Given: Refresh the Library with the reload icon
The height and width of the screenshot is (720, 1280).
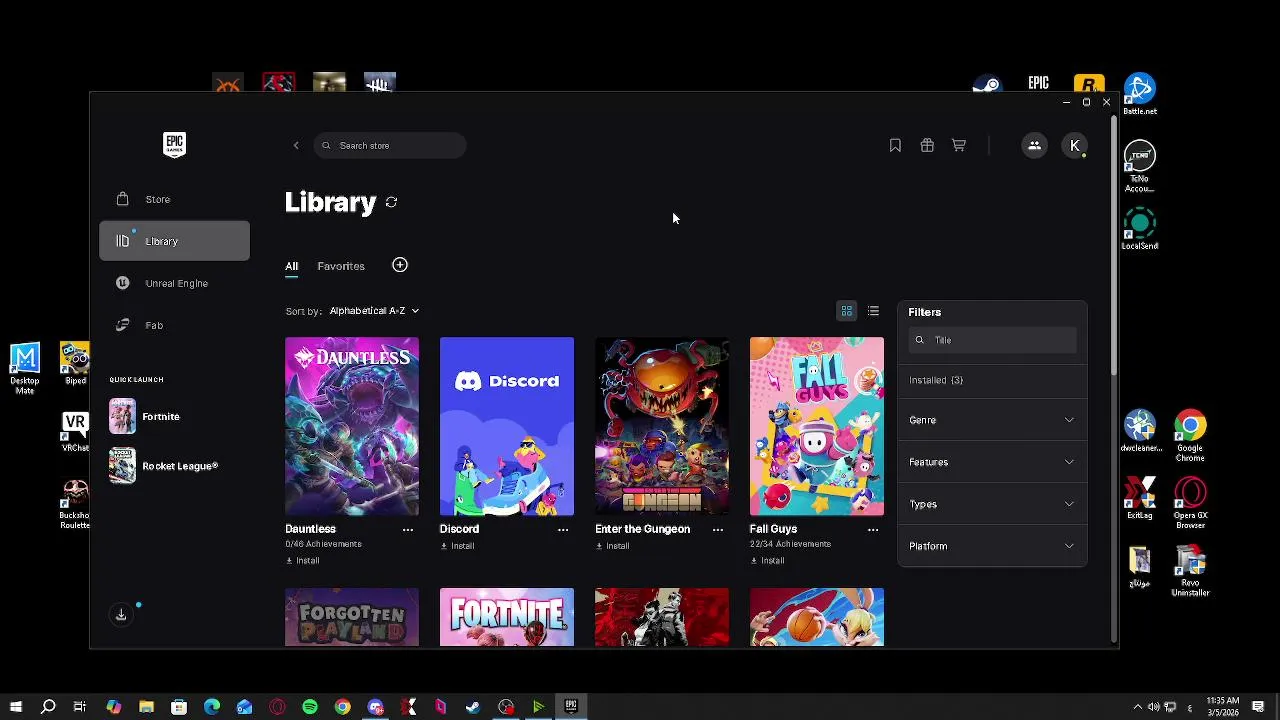Looking at the screenshot, I should [391, 202].
